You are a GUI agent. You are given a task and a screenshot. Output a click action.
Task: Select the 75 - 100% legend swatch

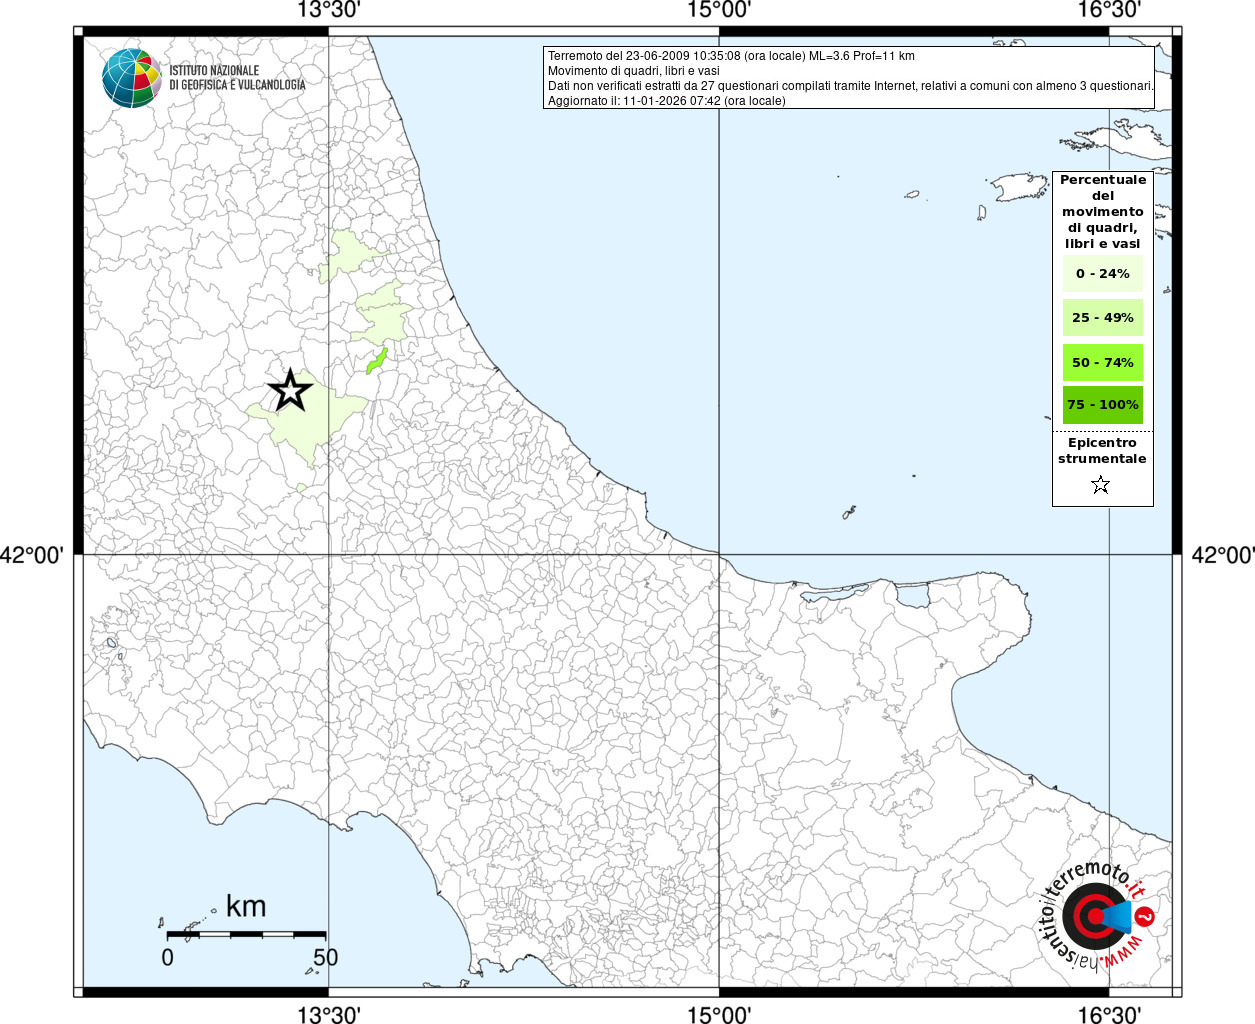[x=1103, y=405]
